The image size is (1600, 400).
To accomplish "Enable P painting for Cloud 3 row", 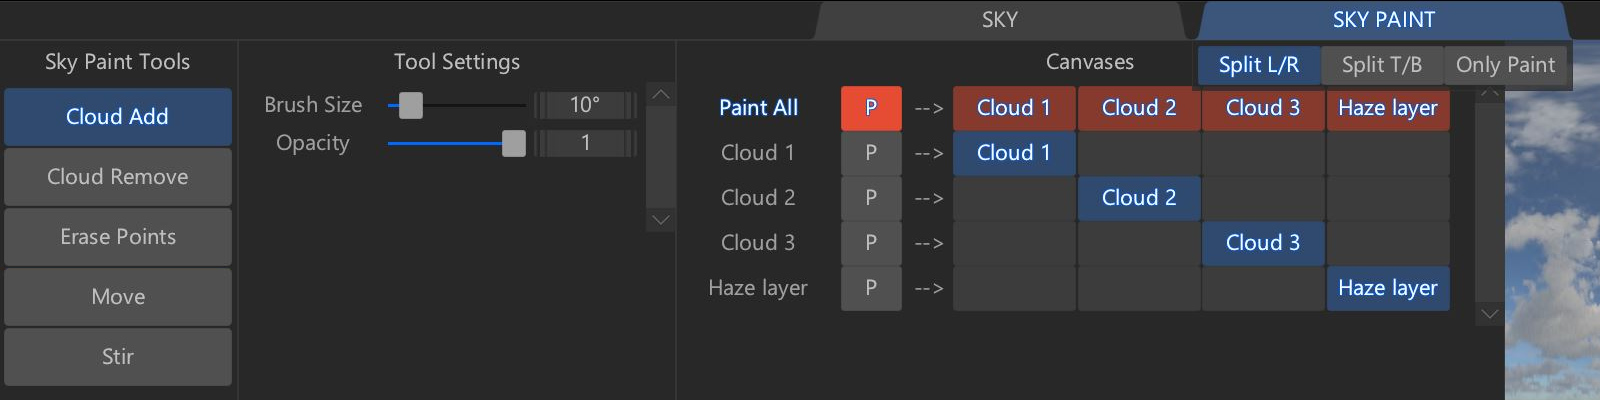I will tap(871, 243).
